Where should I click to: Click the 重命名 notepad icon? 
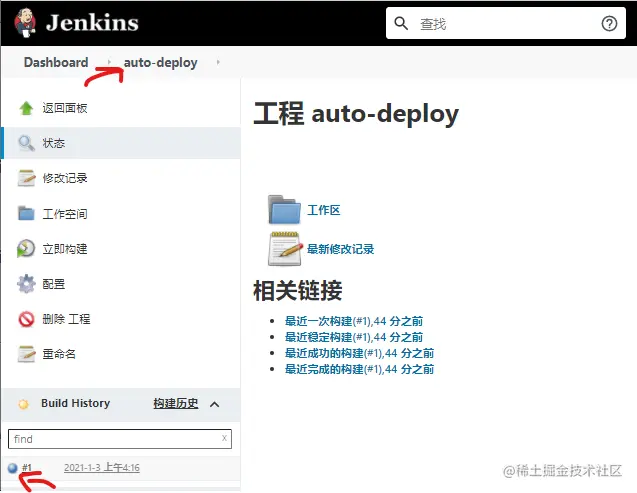point(26,354)
